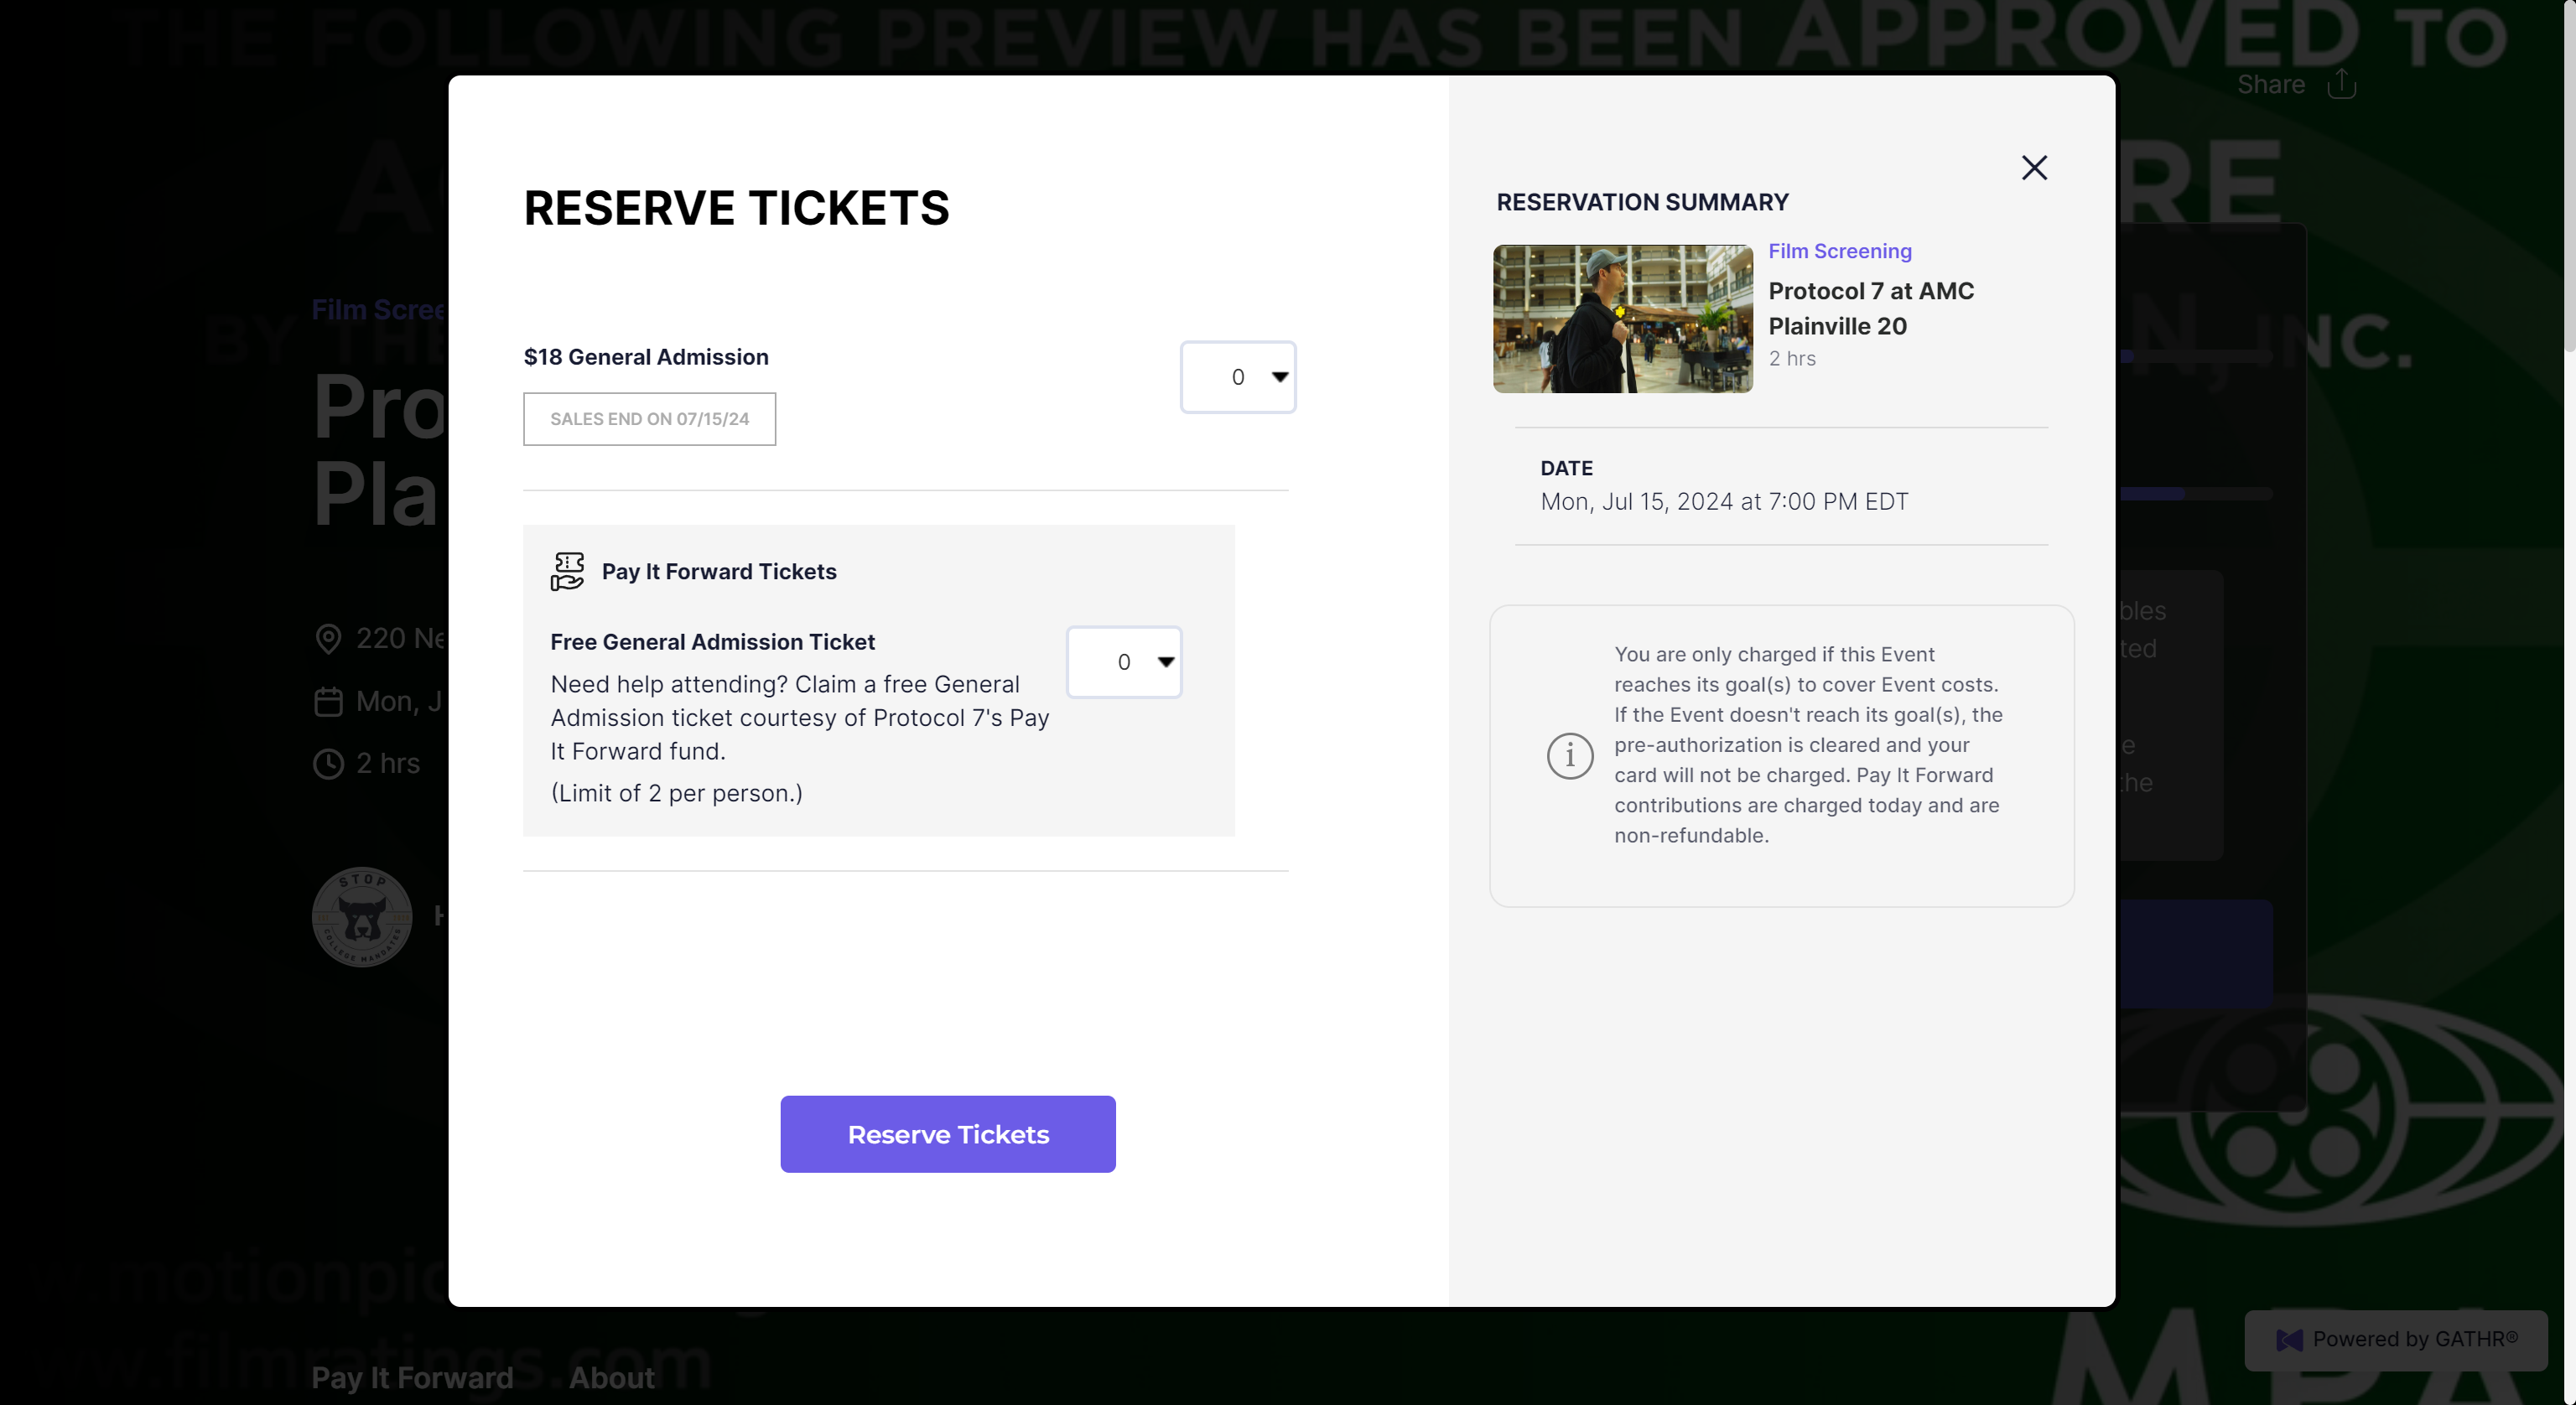The height and width of the screenshot is (1405, 2576).
Task: Click the Protocol 7 film thumbnail image
Action: [1622, 319]
